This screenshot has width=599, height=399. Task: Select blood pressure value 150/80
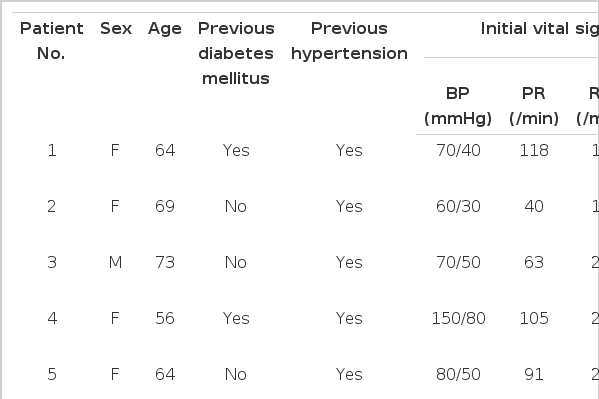tap(458, 318)
